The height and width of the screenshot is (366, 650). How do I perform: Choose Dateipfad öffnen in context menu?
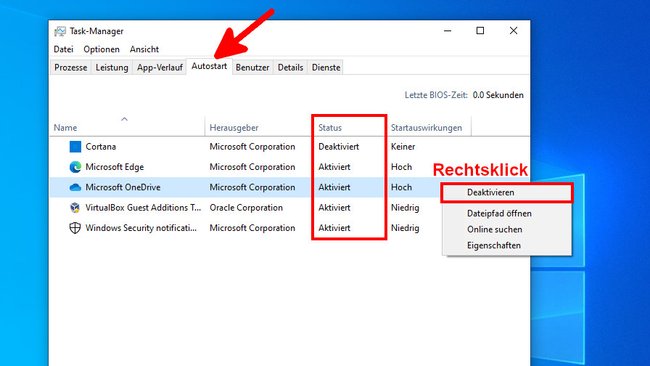point(507,213)
